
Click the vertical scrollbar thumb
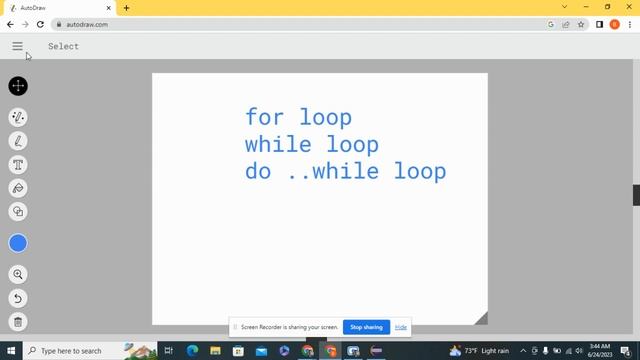tap(636, 195)
